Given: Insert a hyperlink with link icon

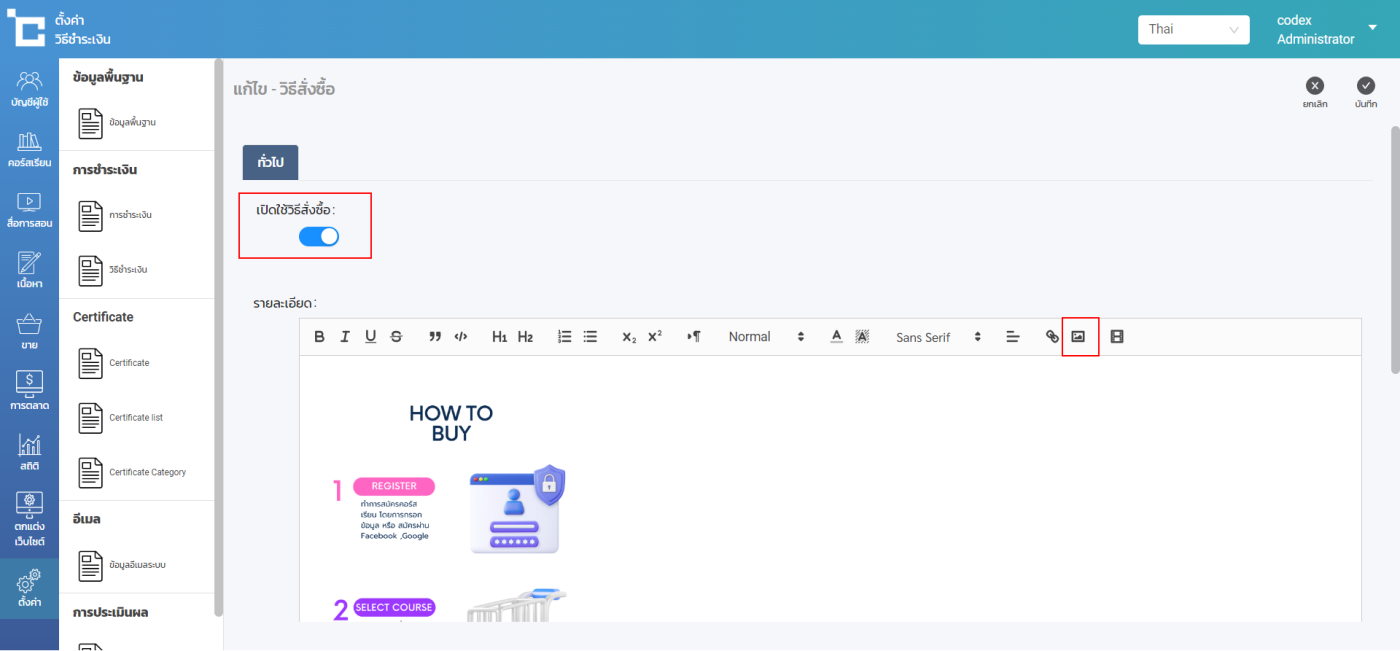Looking at the screenshot, I should click(1052, 337).
